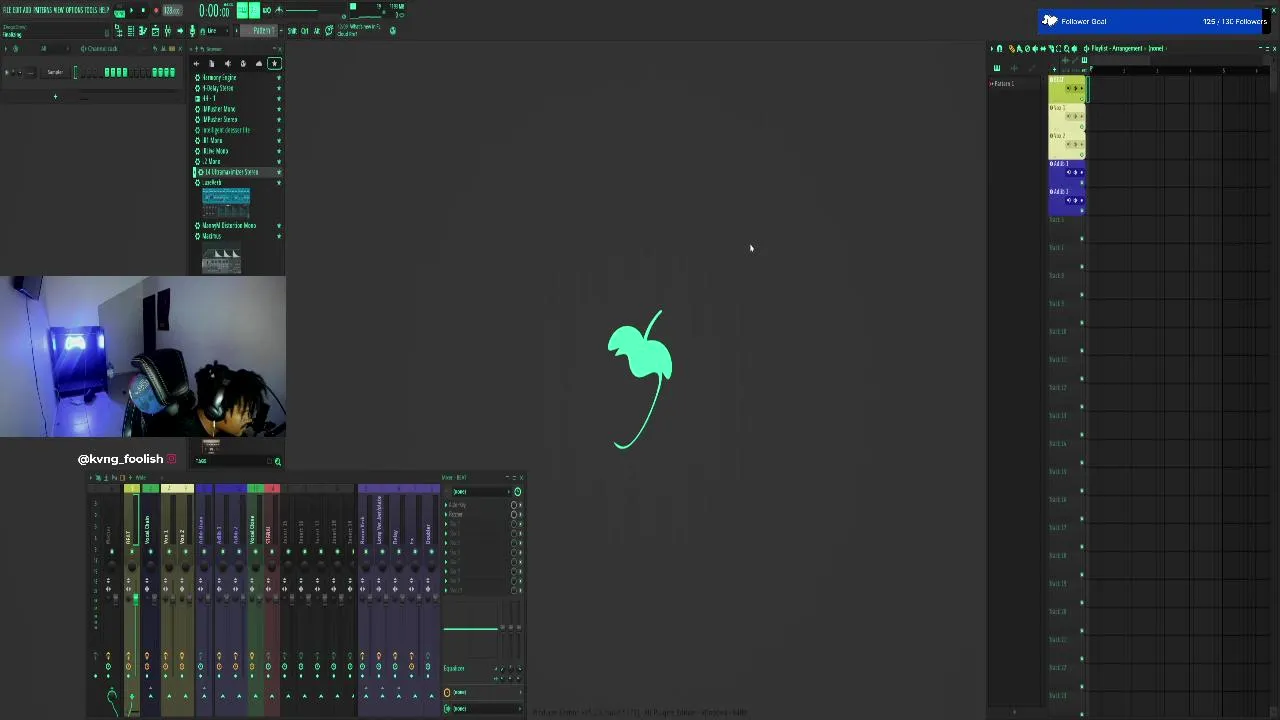Select the favorites star tab in browser
Screen dimensions: 1280x720
click(274, 63)
